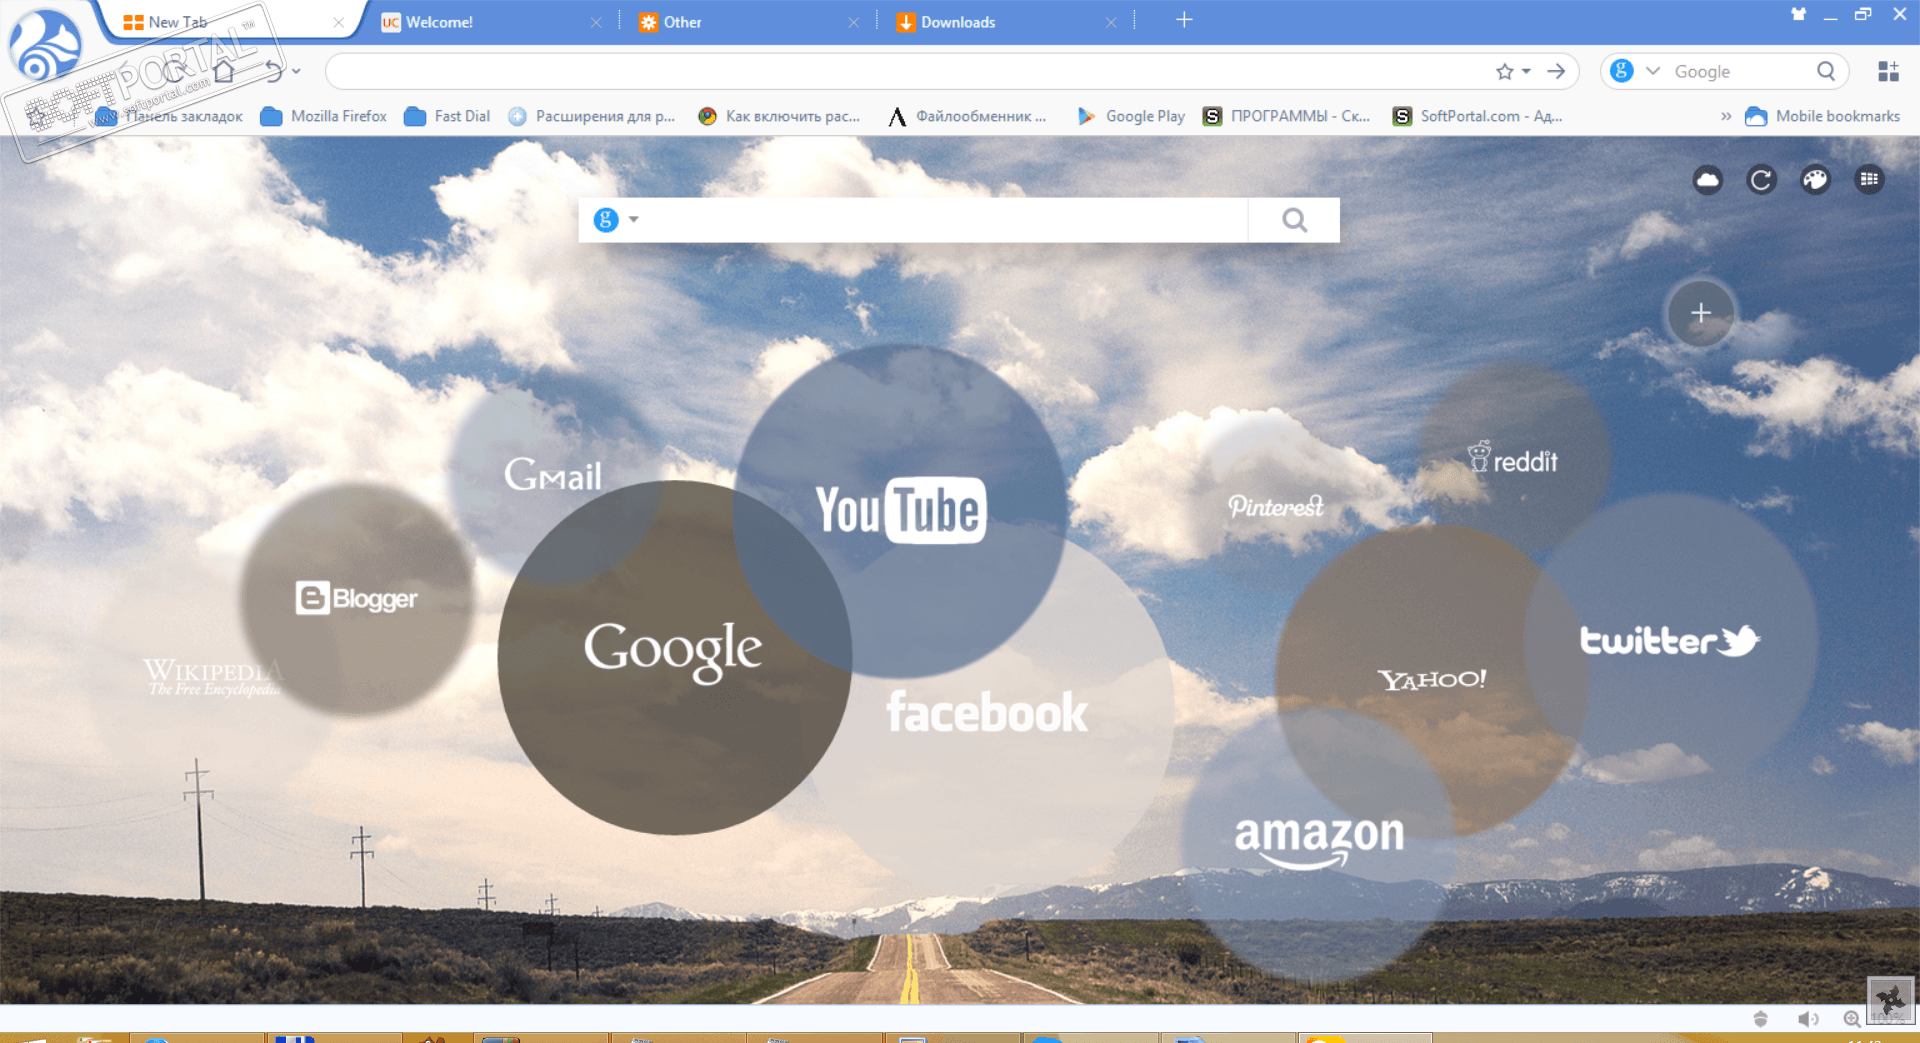This screenshot has width=1920, height=1043.
Task: Click the page search engine selector icon
Action: [606, 220]
